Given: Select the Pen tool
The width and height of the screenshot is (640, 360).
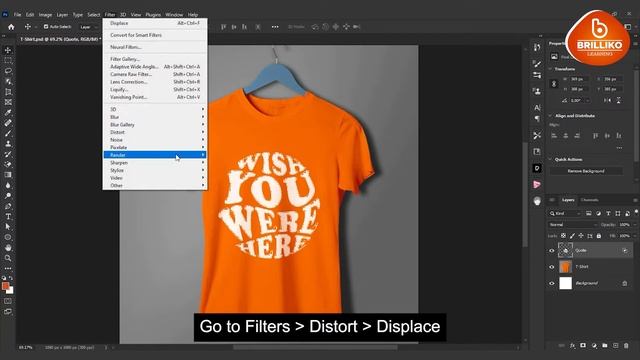Looking at the screenshot, I should pos(8,206).
